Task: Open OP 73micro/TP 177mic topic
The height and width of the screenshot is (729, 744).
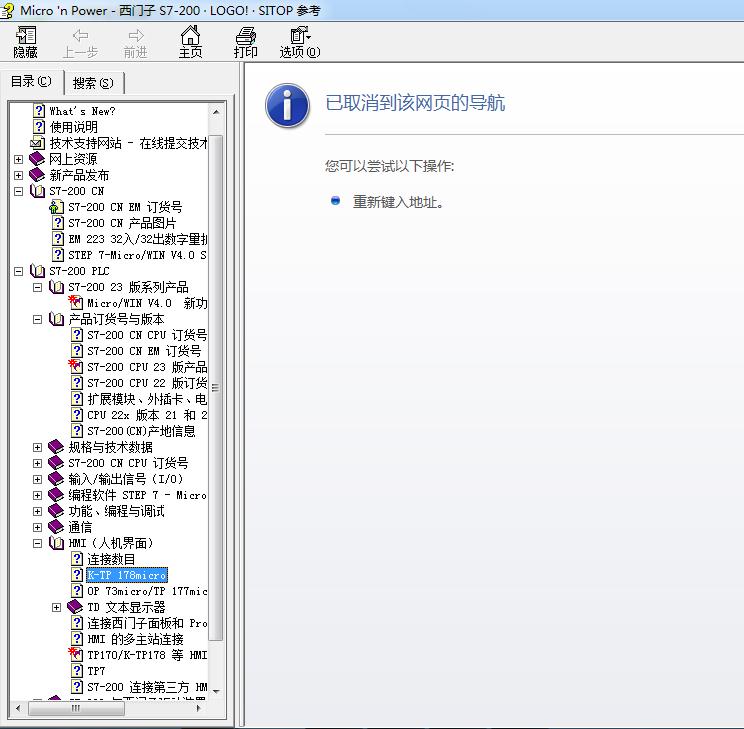Action: tap(147, 591)
